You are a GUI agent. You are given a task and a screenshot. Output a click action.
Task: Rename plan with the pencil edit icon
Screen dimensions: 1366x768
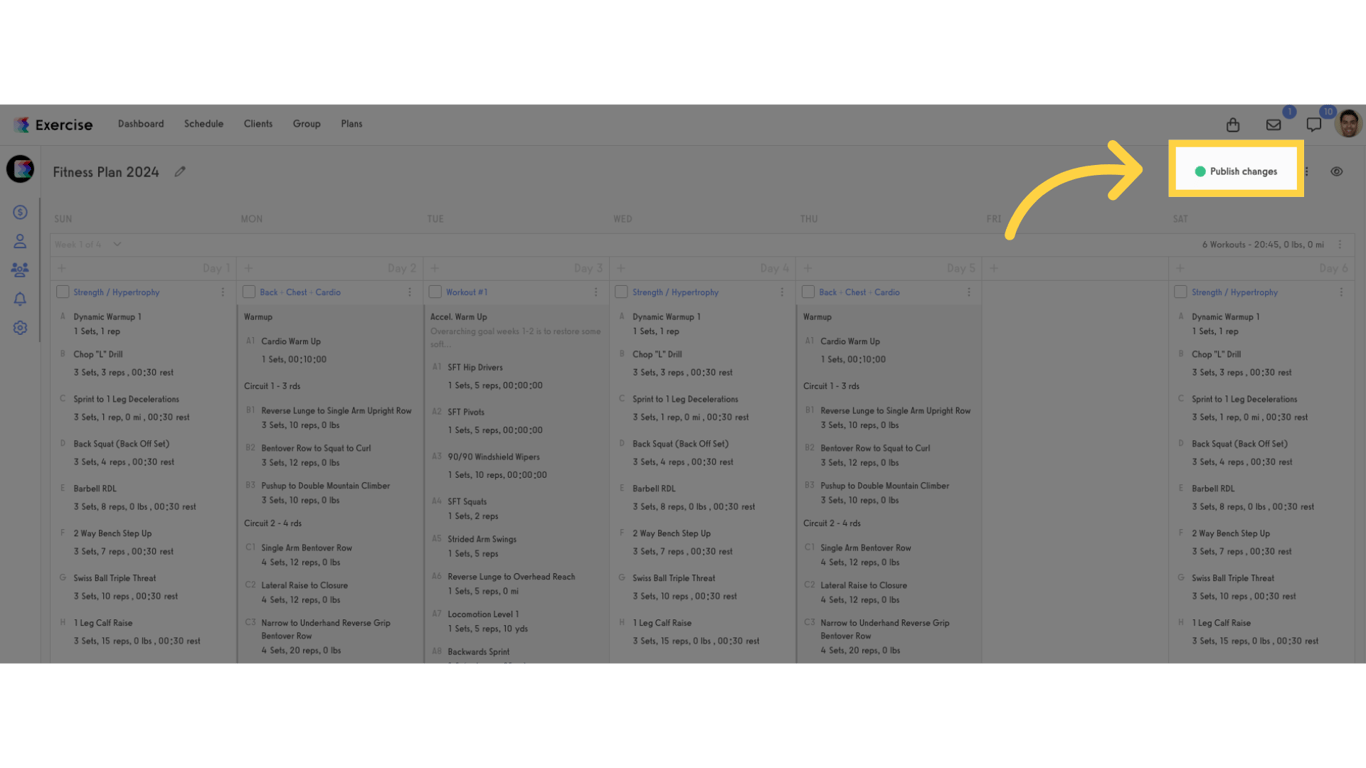click(x=180, y=171)
